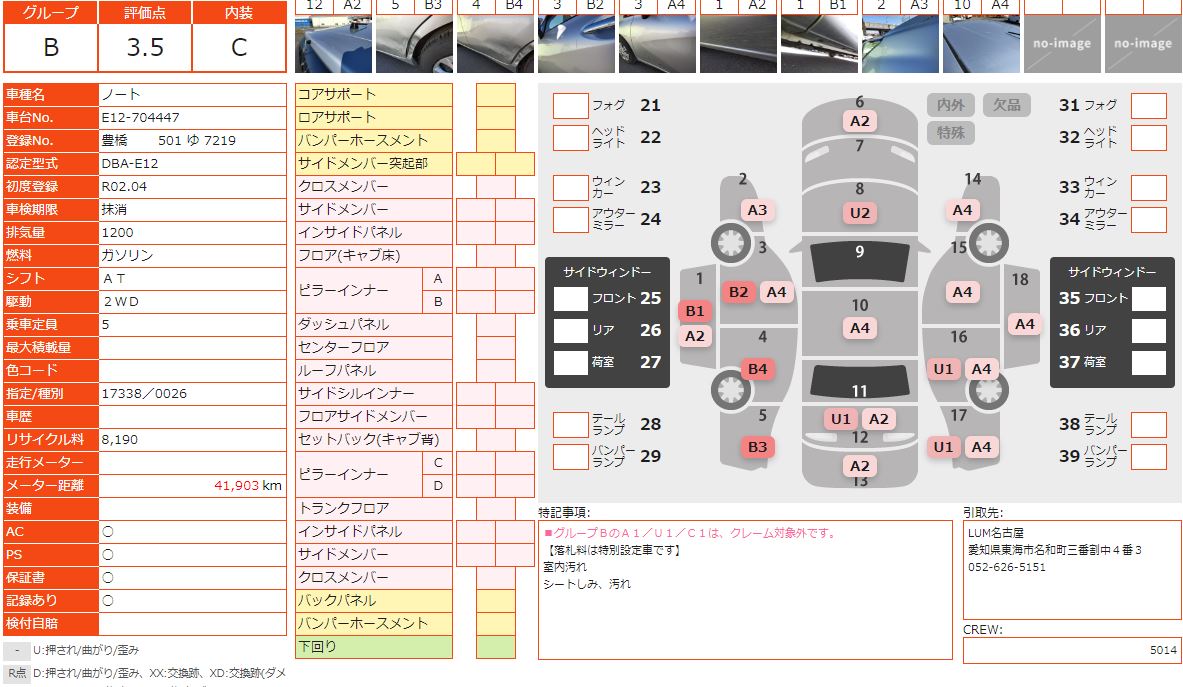1183x687 pixels.
Task: Click the green 下回り status cell
Action: 495,647
